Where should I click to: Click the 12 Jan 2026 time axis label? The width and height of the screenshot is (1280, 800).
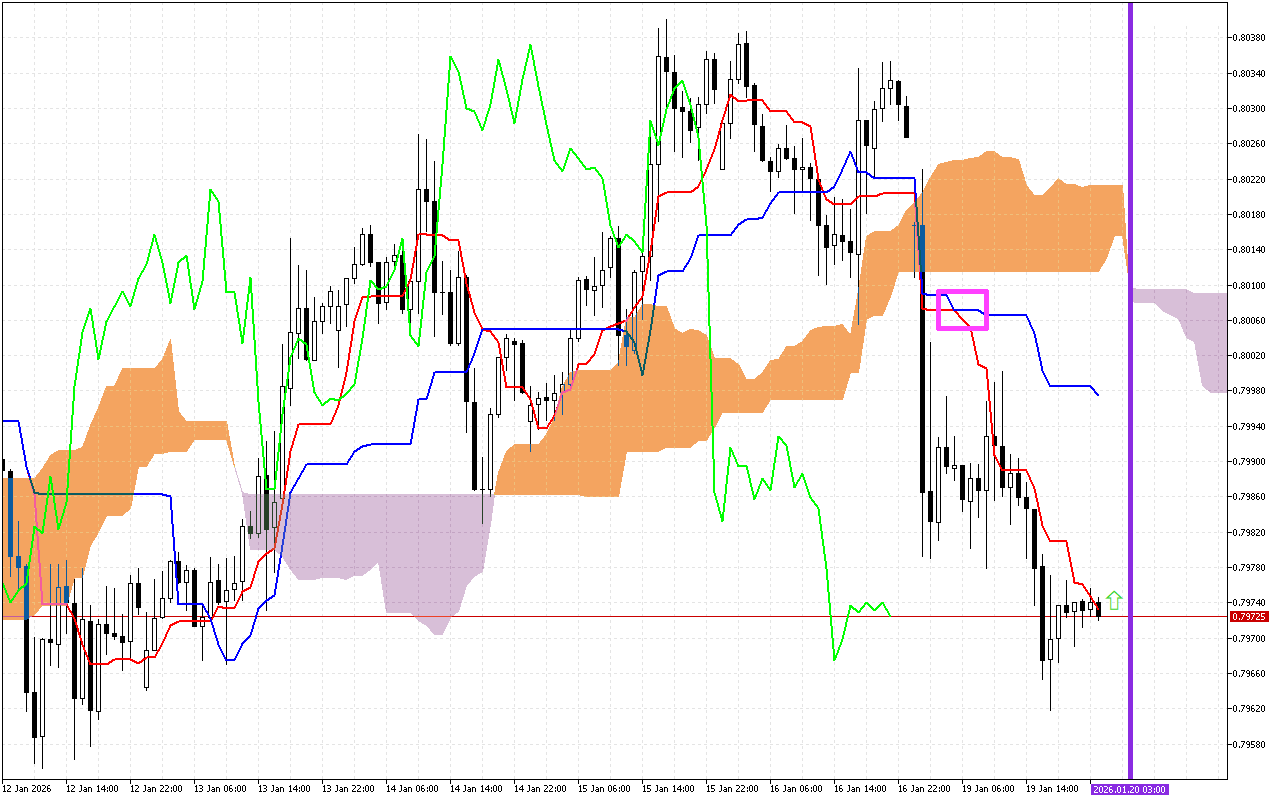tap(27, 789)
